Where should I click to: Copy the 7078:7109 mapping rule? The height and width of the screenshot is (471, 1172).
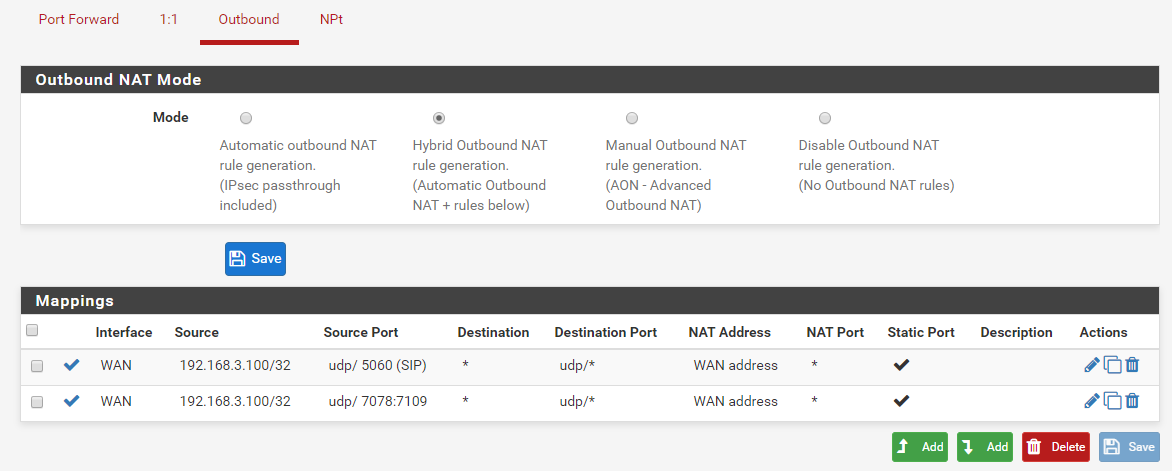click(1112, 401)
